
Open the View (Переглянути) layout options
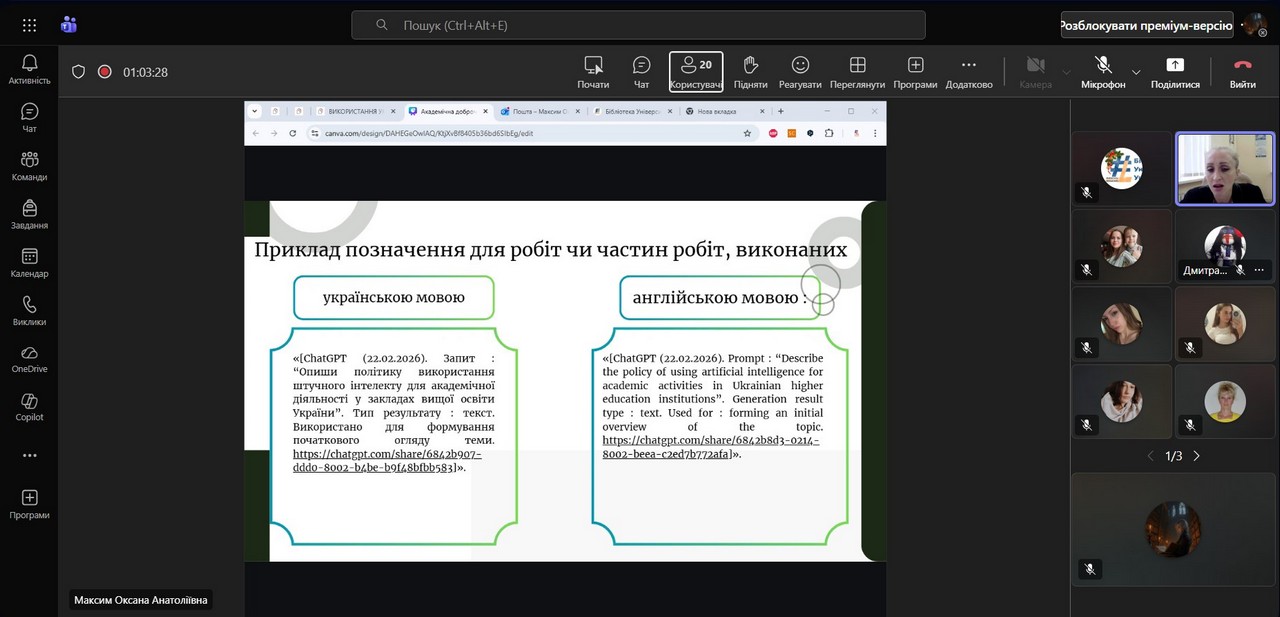click(x=857, y=71)
